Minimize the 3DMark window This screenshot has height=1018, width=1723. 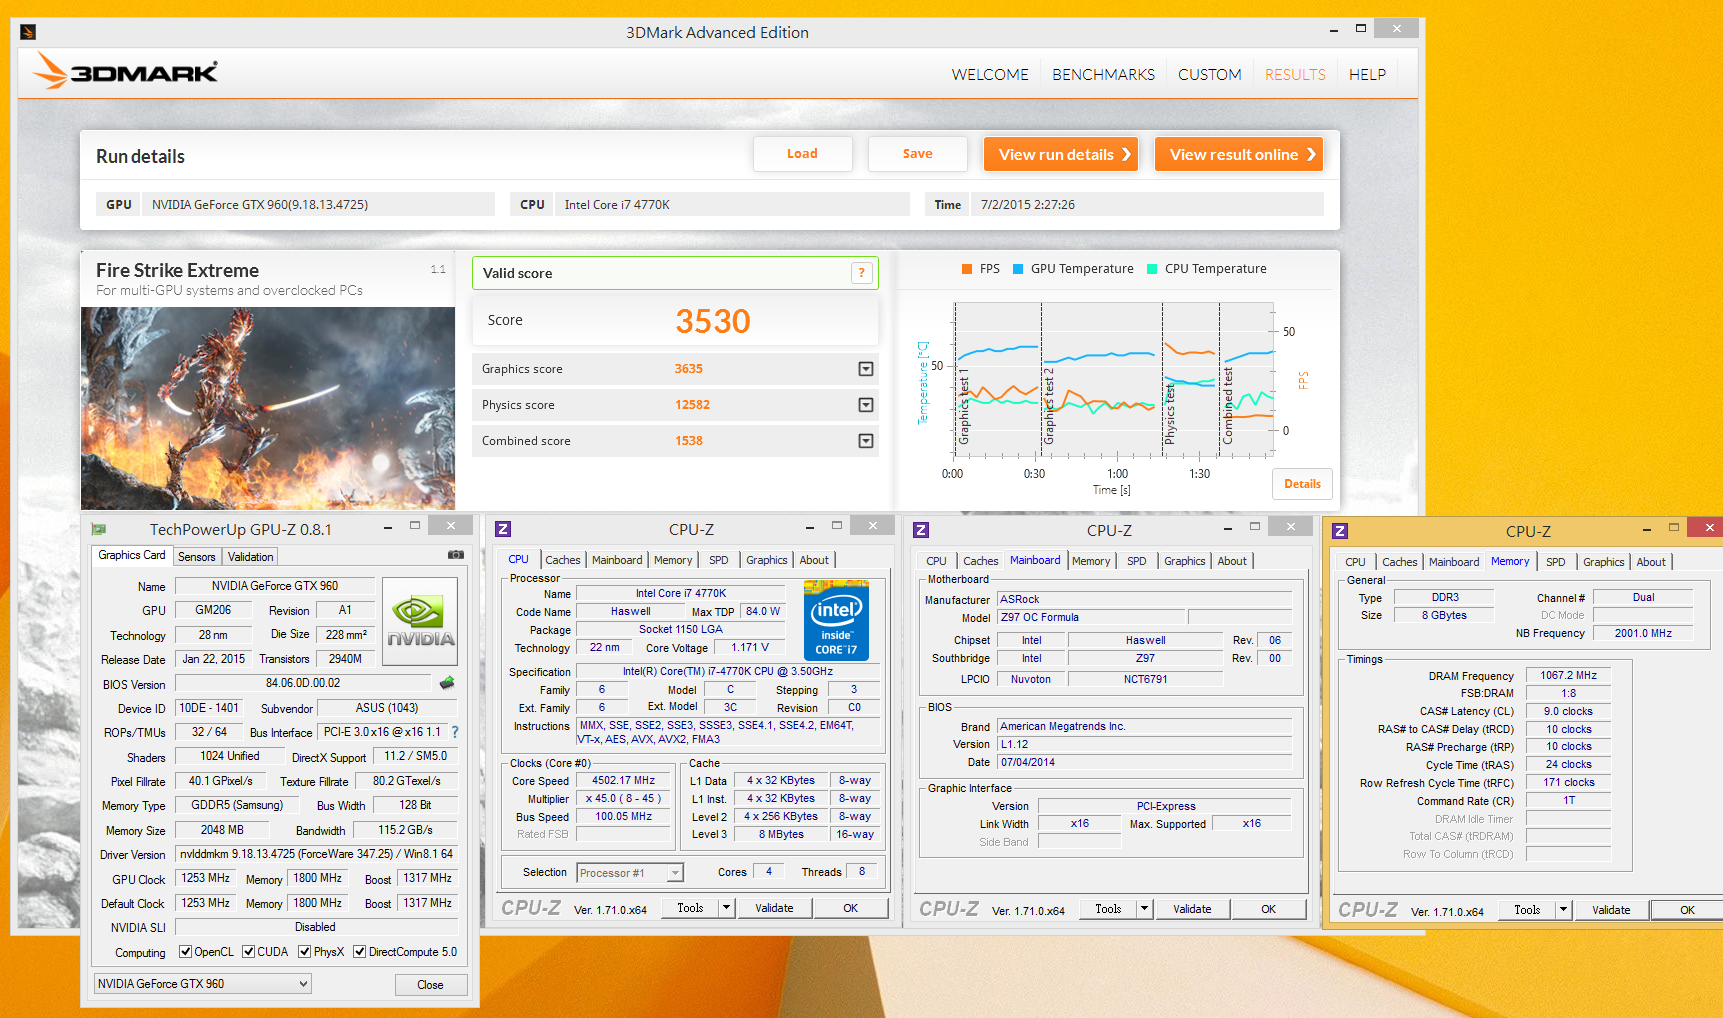pos(1334,30)
